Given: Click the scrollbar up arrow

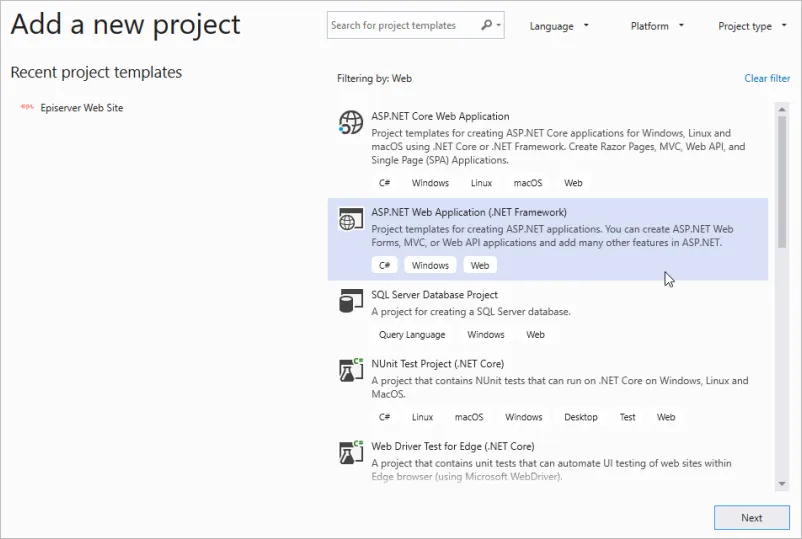Looking at the screenshot, I should click(782, 109).
